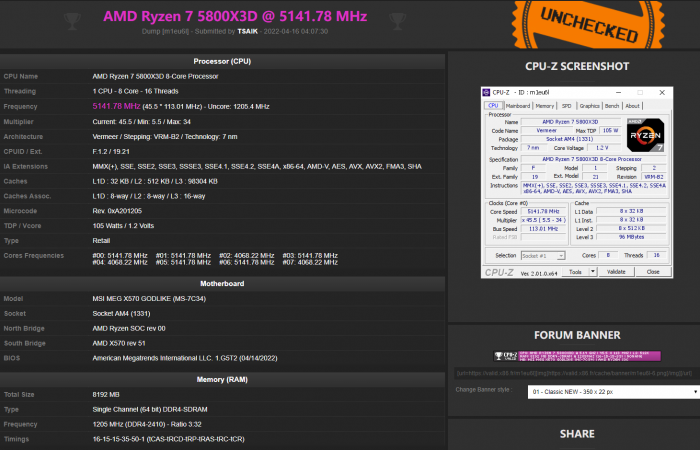Click the forum banner trophy image

pos(500,356)
